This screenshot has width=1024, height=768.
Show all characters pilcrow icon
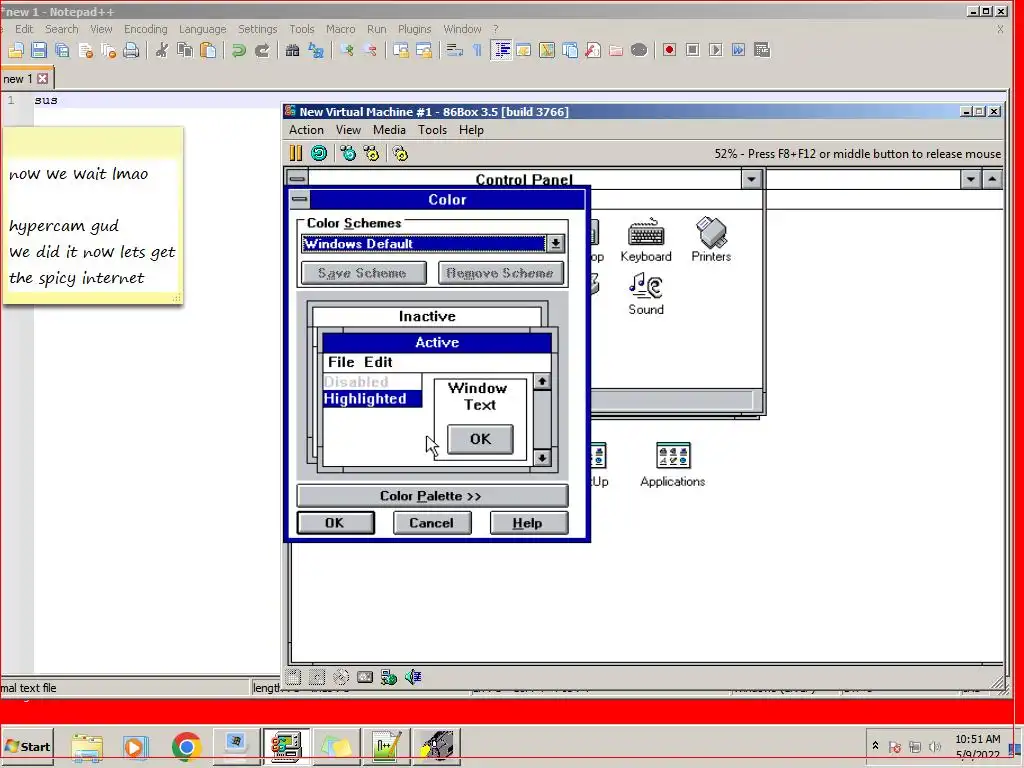[477, 50]
